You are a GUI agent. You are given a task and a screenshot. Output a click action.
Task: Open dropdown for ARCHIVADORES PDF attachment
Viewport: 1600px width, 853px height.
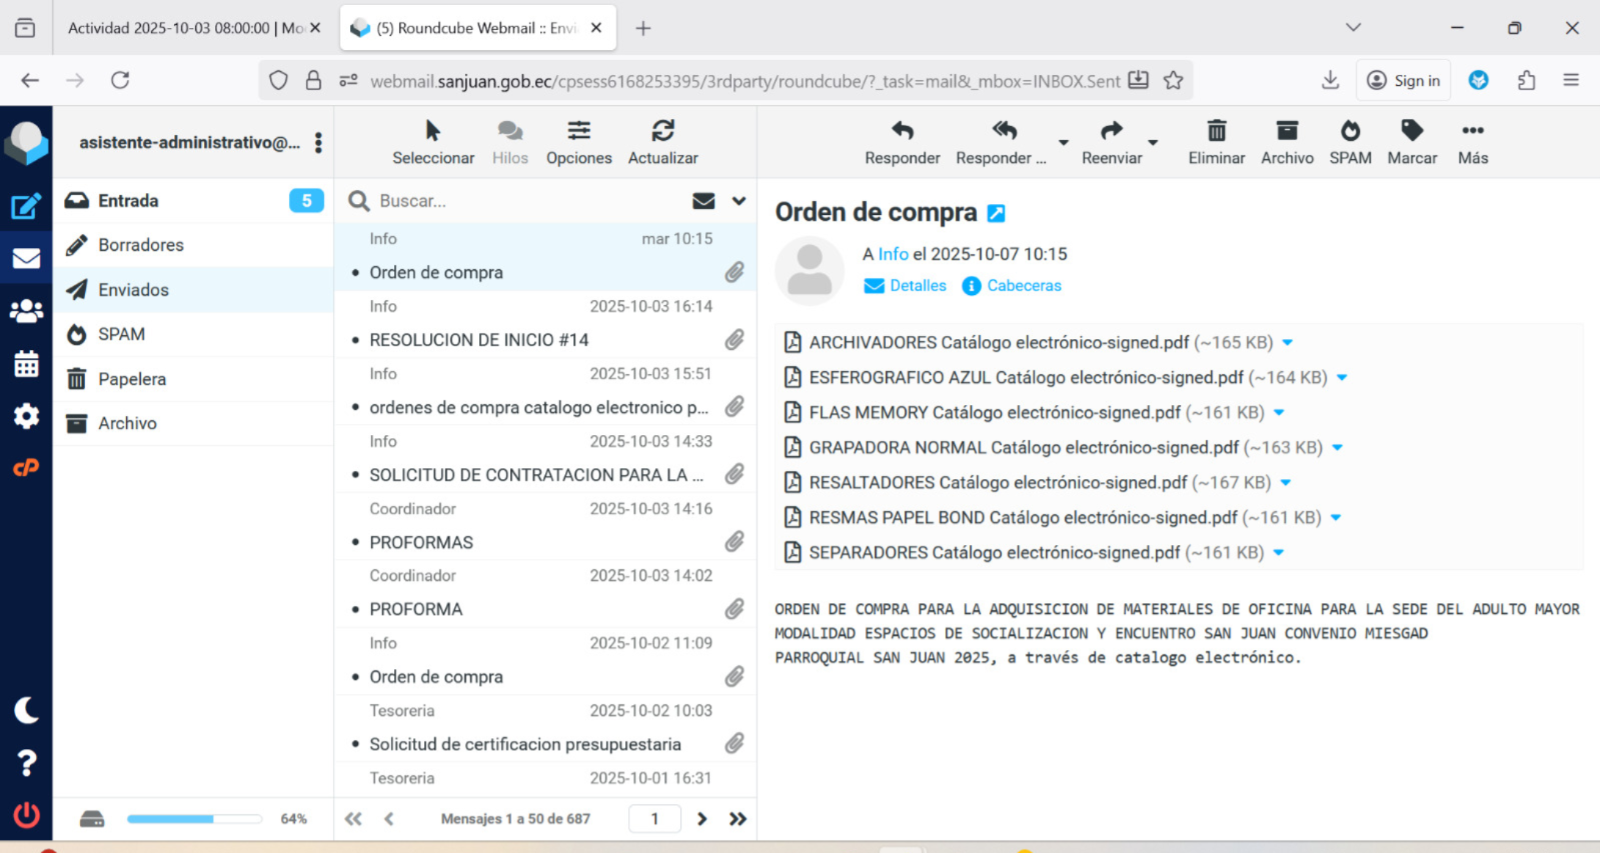1288,343
